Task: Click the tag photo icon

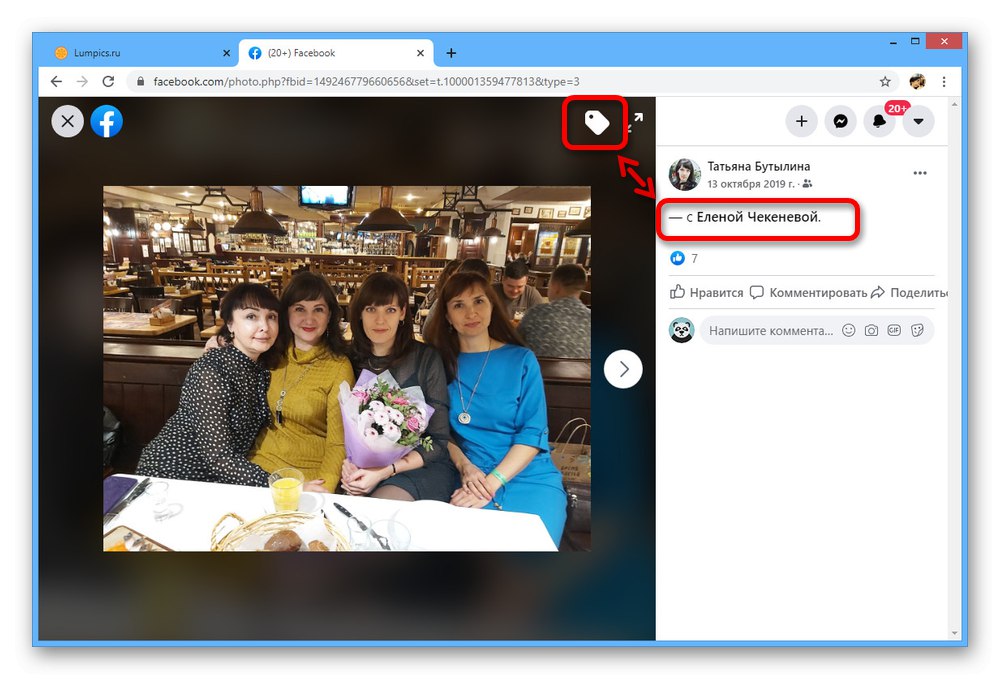Action: 596,122
